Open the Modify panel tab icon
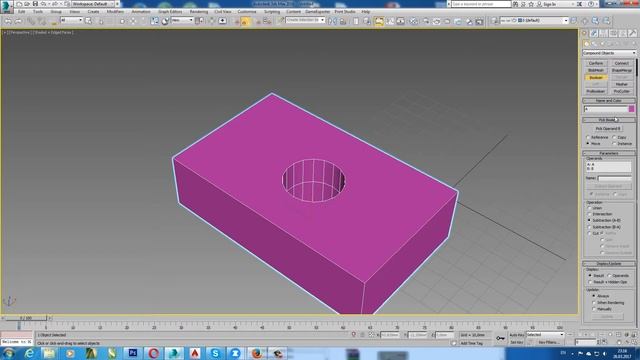 point(594,33)
